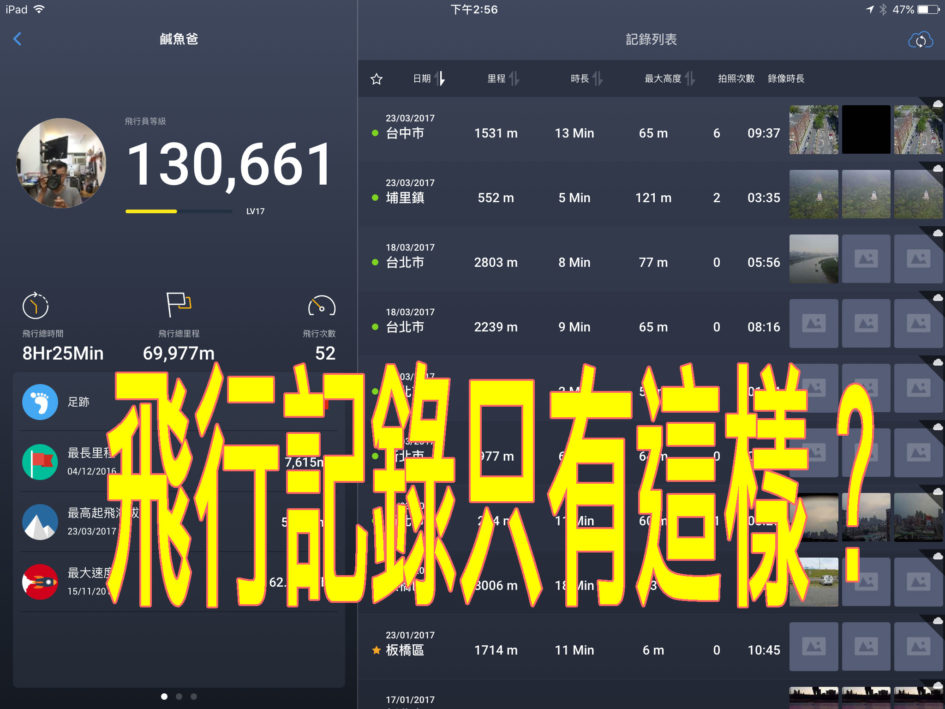Click the 鹹魚爸 profile title

pos(179,39)
